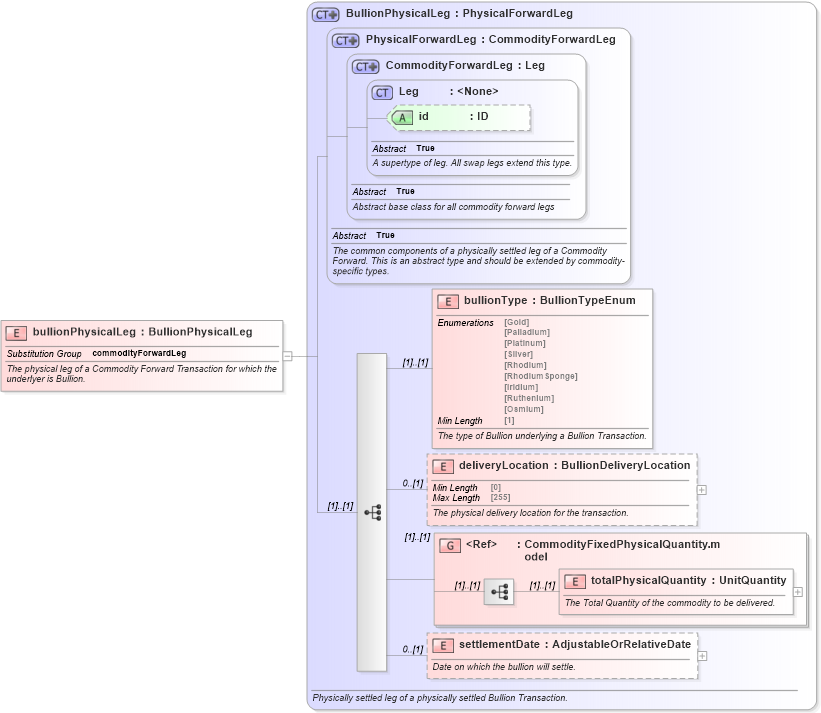The height and width of the screenshot is (713, 821).
Task: Click the E icon of deliveryLocation element
Action: (443, 466)
